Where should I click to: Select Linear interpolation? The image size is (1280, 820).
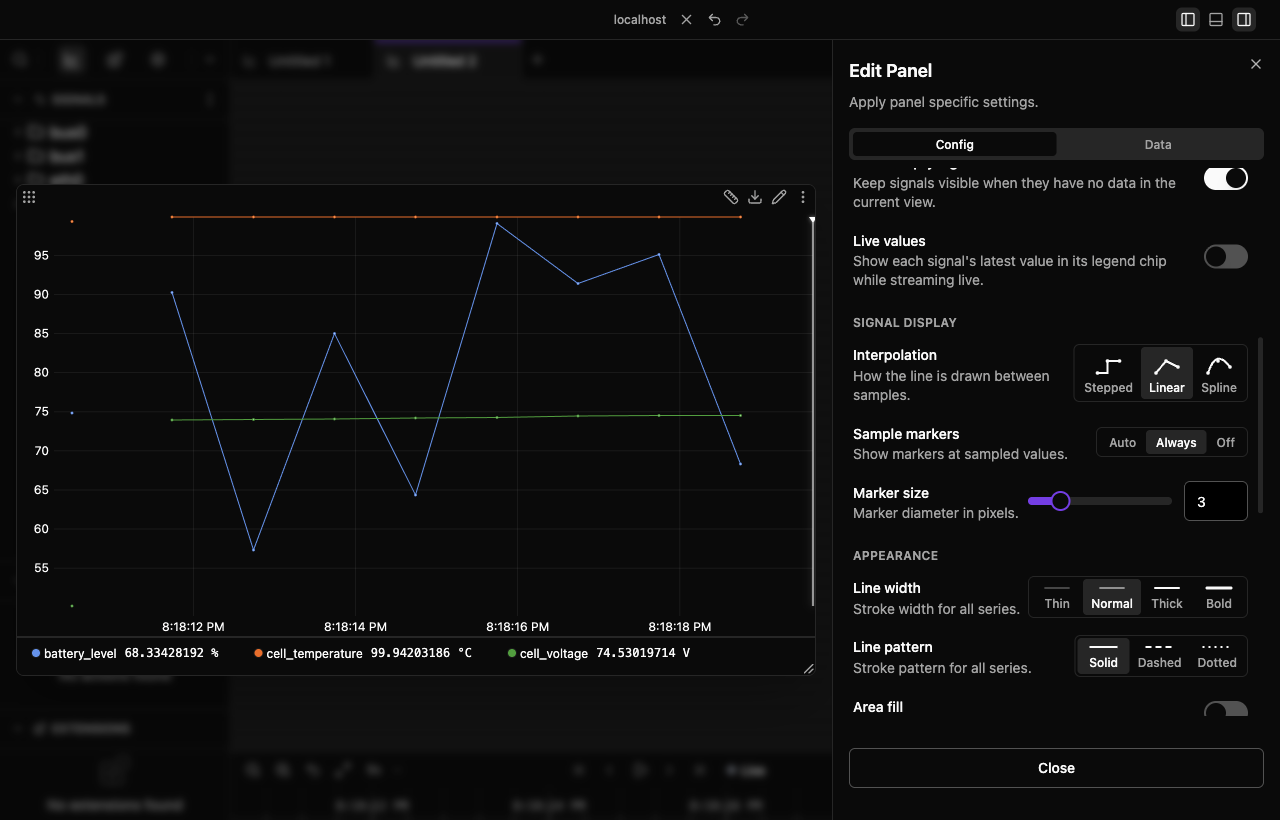(x=1167, y=373)
